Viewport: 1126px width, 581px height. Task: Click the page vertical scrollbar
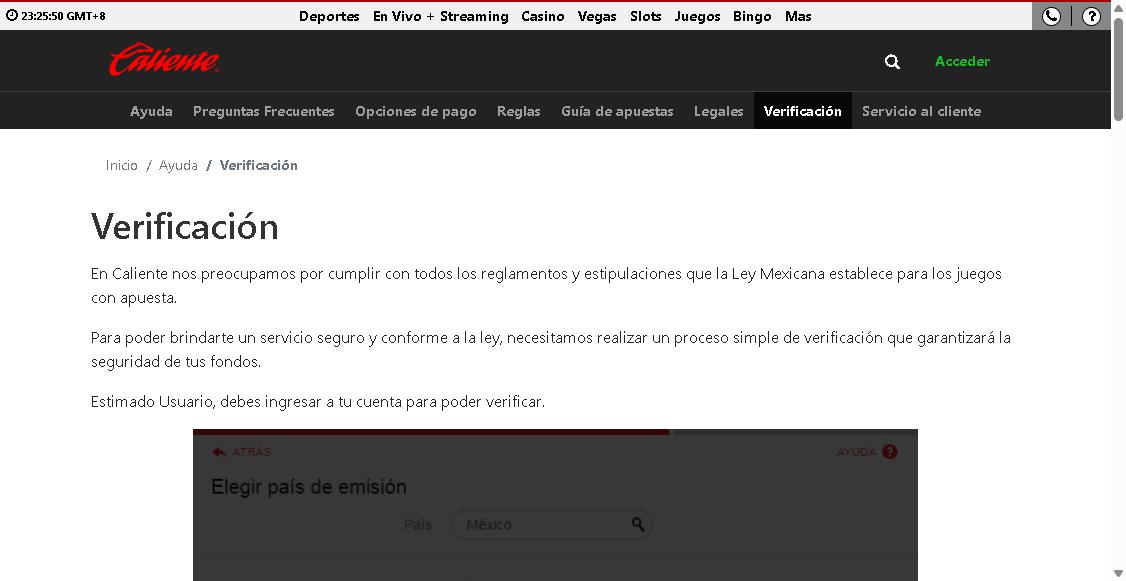point(1118,68)
